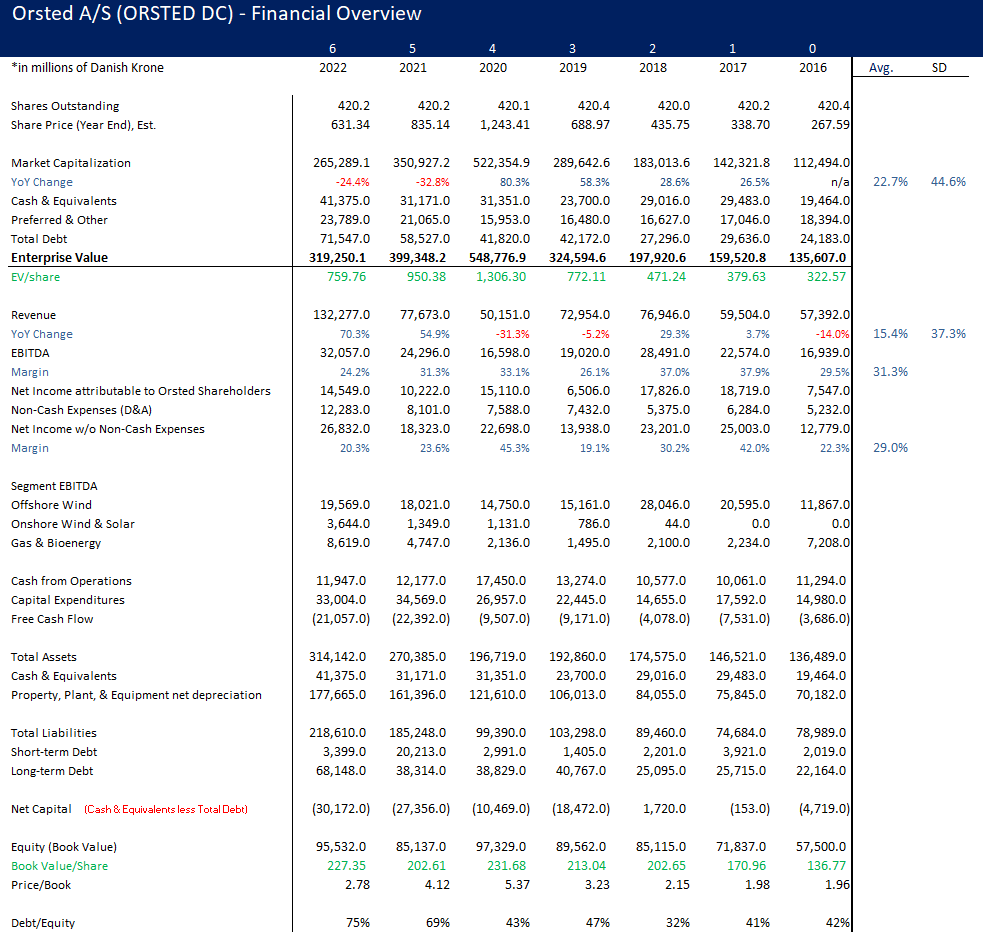Click Capital Expenditures value 34,569.0
Image resolution: width=983 pixels, height=941 pixels.
tap(421, 600)
